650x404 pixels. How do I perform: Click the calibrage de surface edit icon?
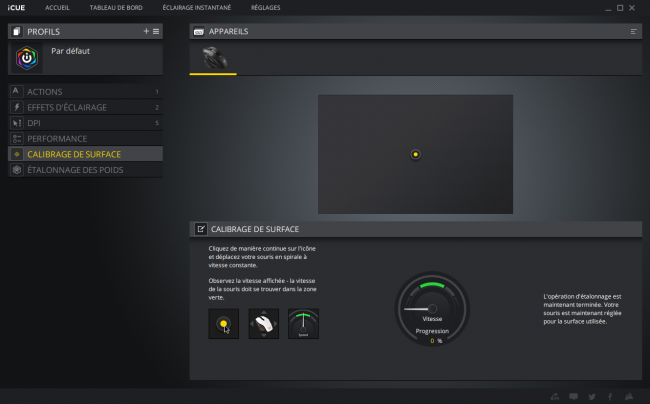(x=201, y=229)
